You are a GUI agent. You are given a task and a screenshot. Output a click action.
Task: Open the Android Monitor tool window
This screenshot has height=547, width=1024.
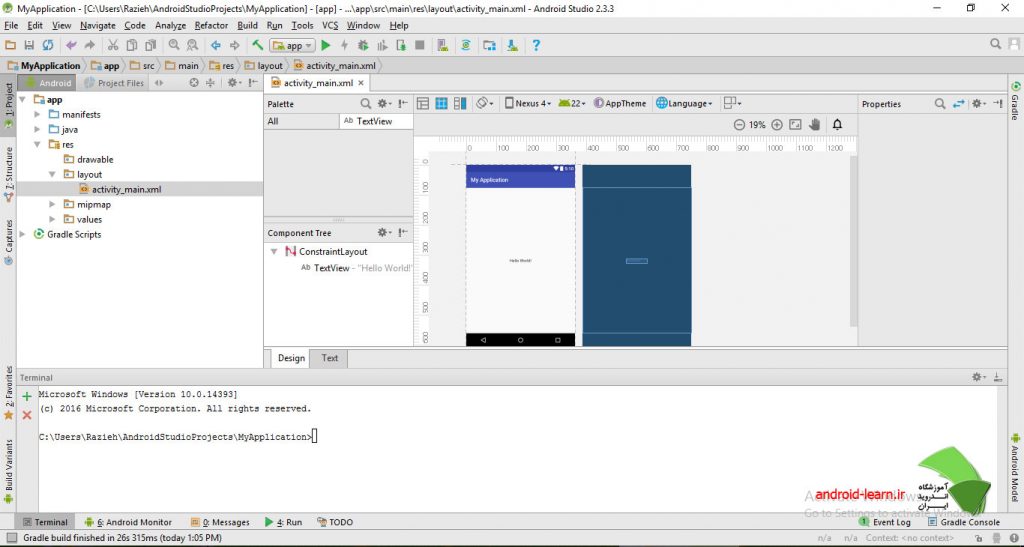click(x=130, y=522)
